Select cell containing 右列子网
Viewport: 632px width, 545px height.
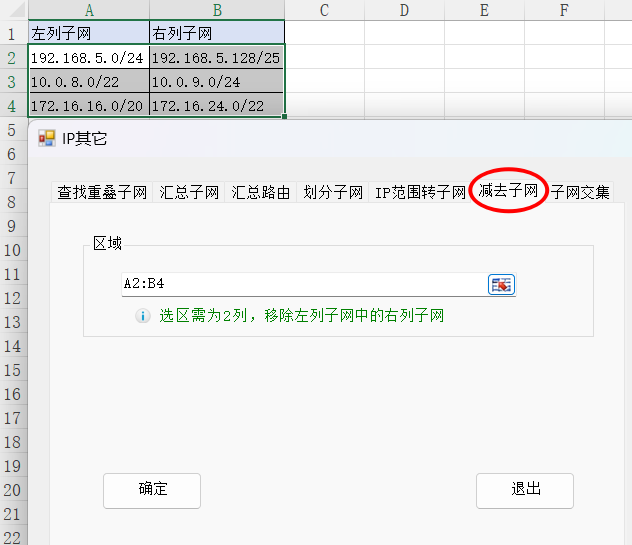(x=217, y=33)
